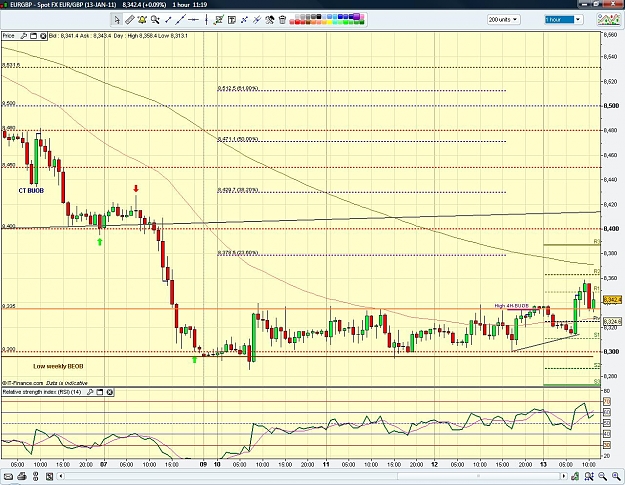This screenshot has width=625, height=485.
Task: Click the scrollbar left arrow
Action: pos(61,476)
